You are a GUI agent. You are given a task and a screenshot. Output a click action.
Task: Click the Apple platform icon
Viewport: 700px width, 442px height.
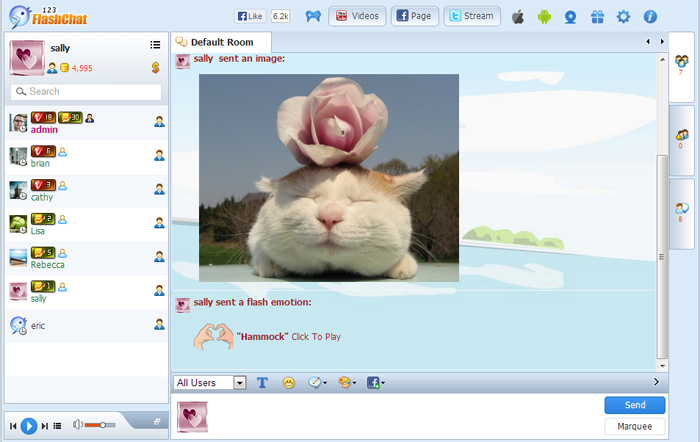coord(518,17)
